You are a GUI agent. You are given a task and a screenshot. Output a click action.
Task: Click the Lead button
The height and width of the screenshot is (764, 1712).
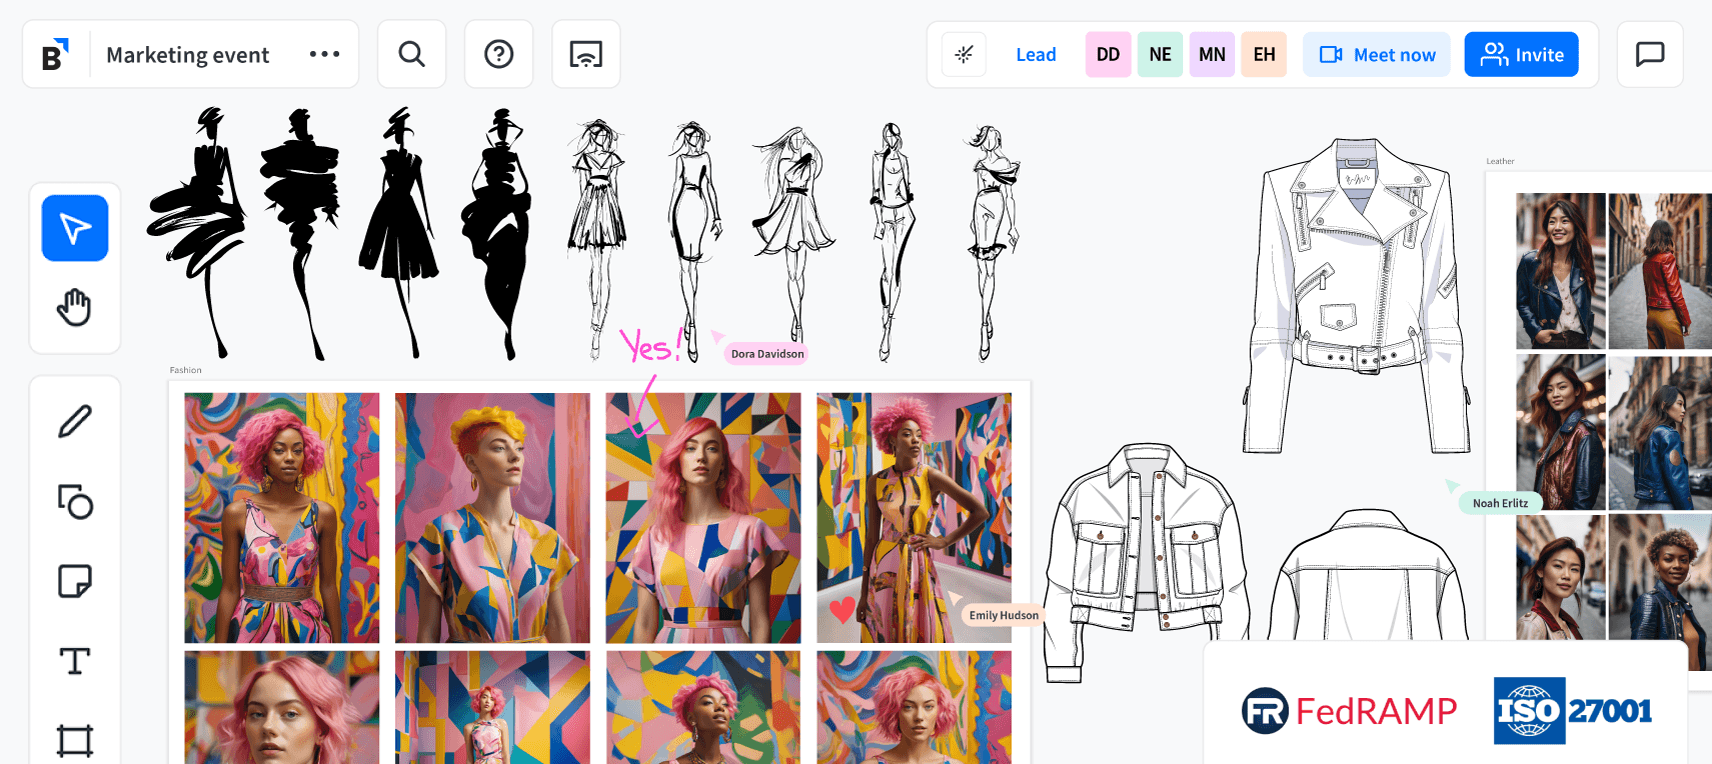[x=1036, y=55]
